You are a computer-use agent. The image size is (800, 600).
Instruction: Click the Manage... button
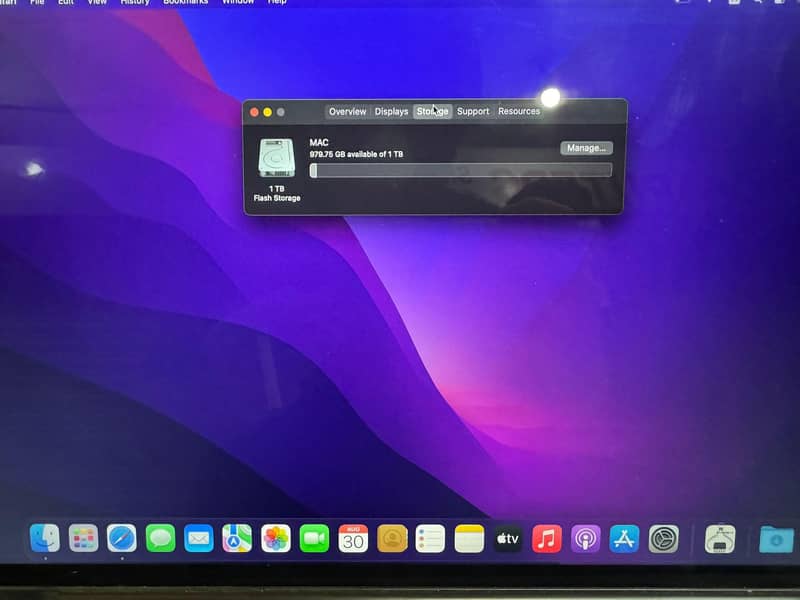coord(586,148)
